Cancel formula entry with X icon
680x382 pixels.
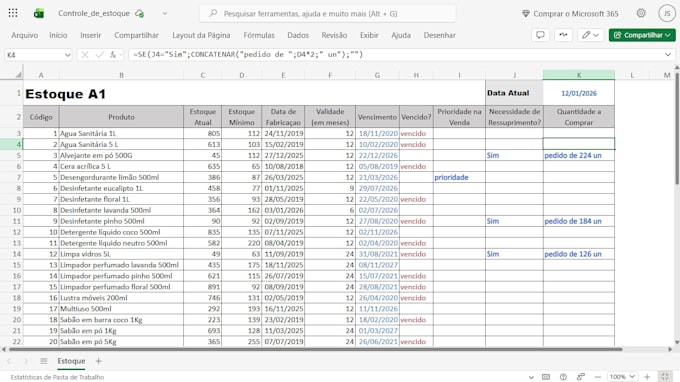pyautogui.click(x=85, y=55)
